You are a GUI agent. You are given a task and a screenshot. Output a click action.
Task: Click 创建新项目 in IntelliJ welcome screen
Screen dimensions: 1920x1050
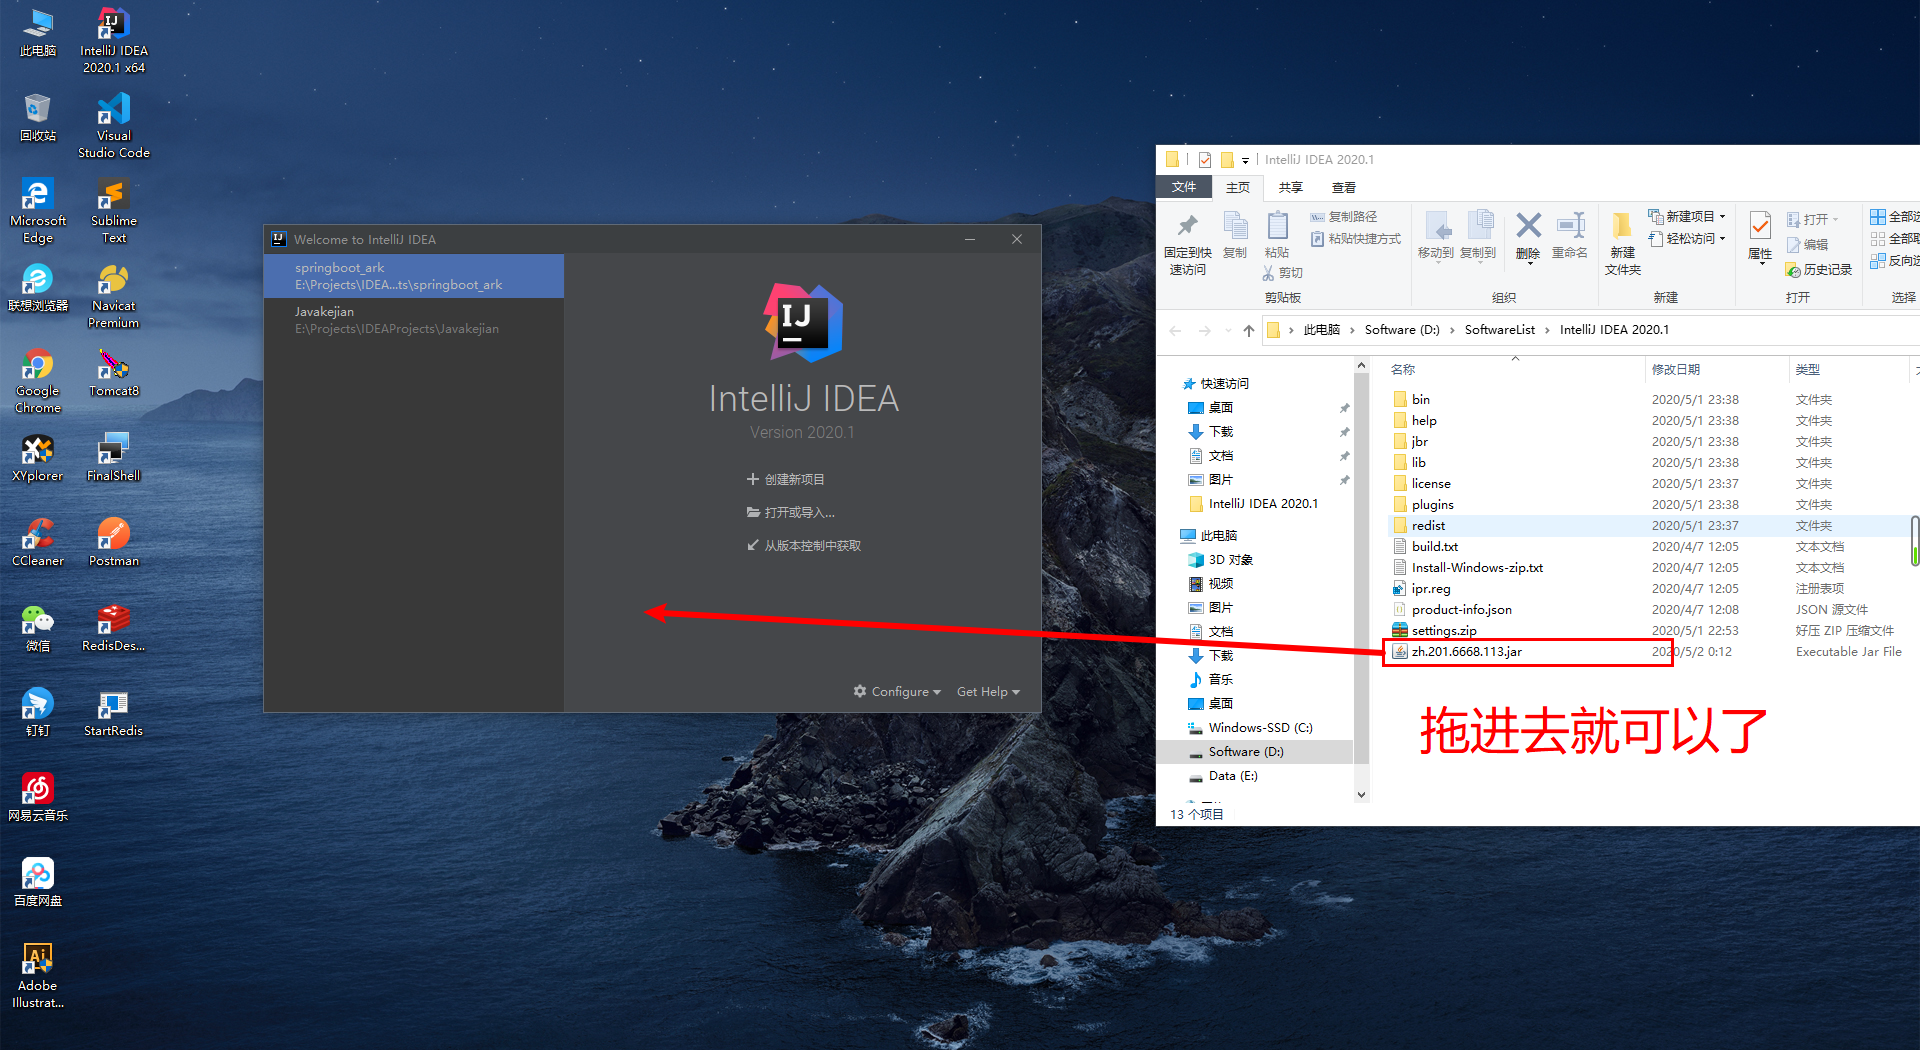tap(786, 480)
